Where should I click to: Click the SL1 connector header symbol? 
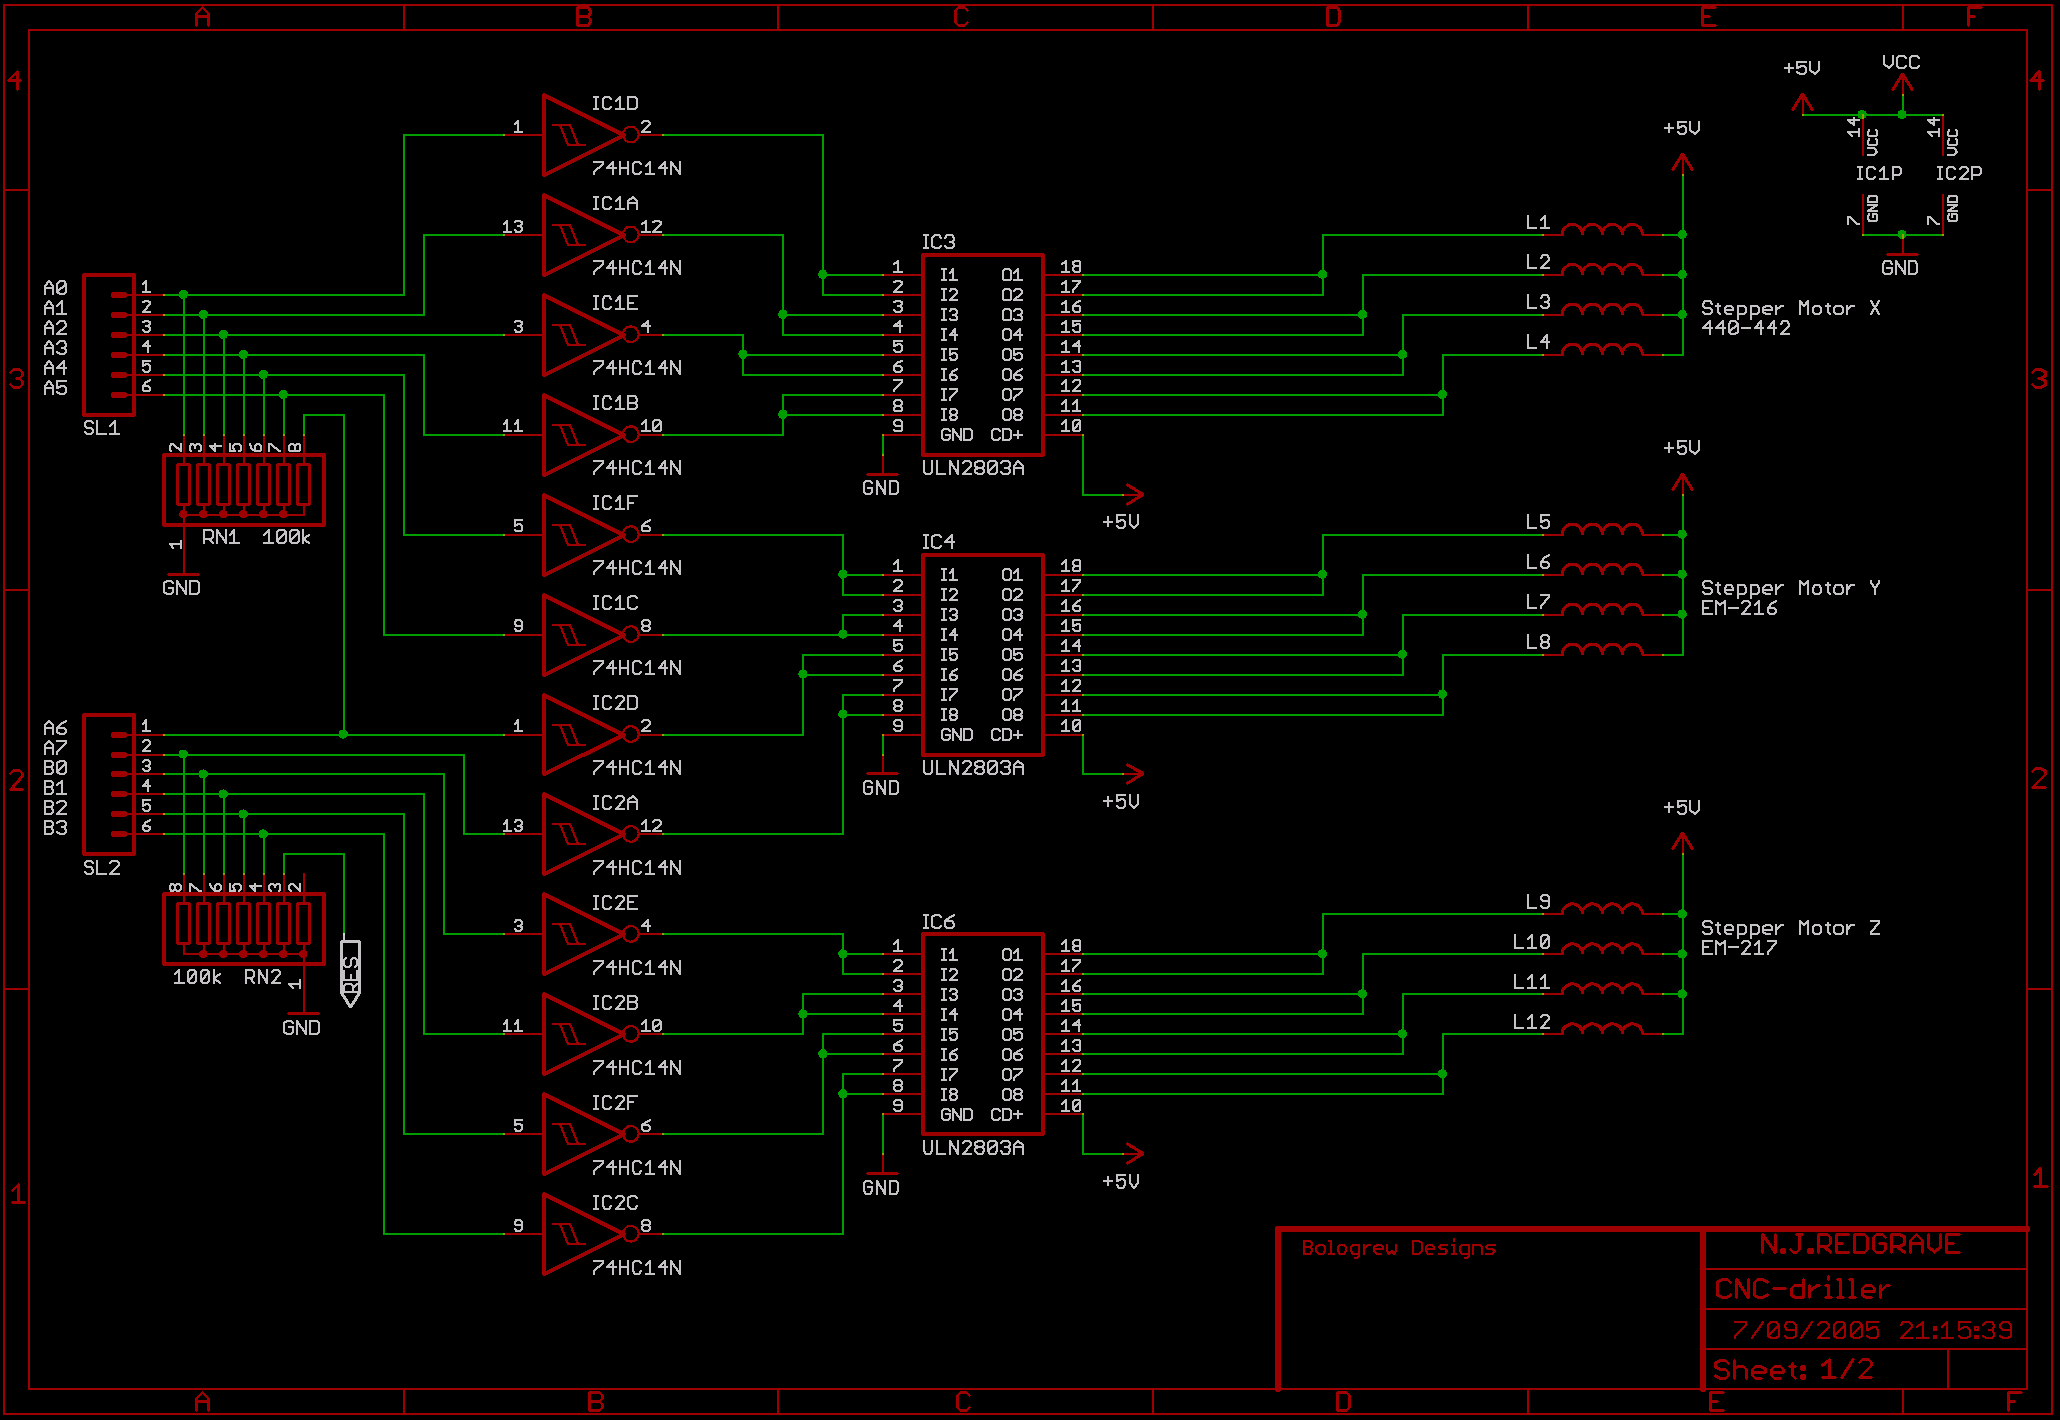point(109,345)
